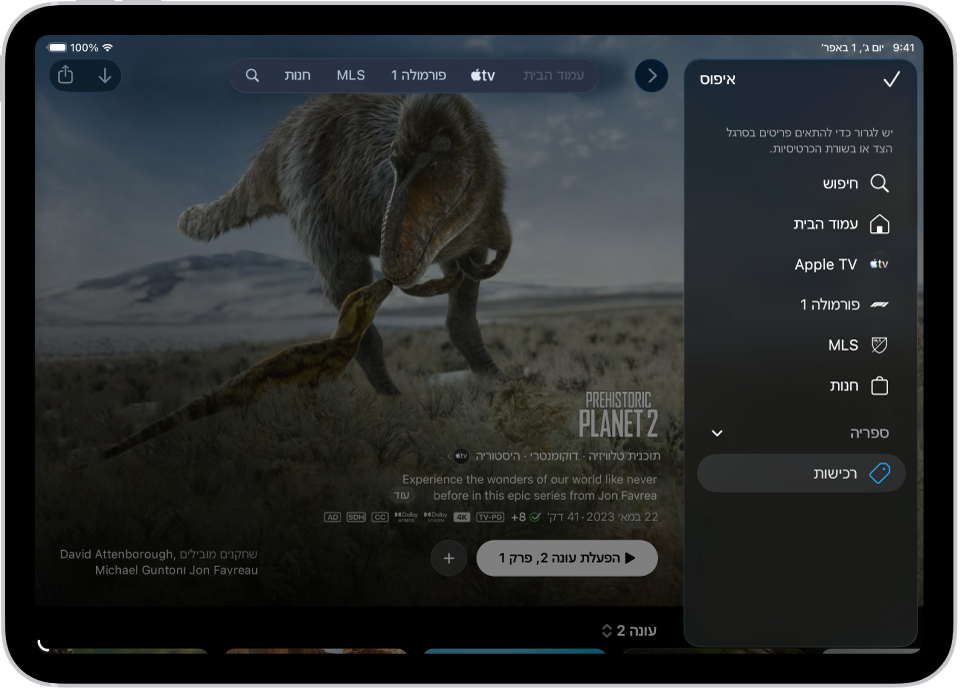Tap the TV-PG rating badge

coord(490,517)
